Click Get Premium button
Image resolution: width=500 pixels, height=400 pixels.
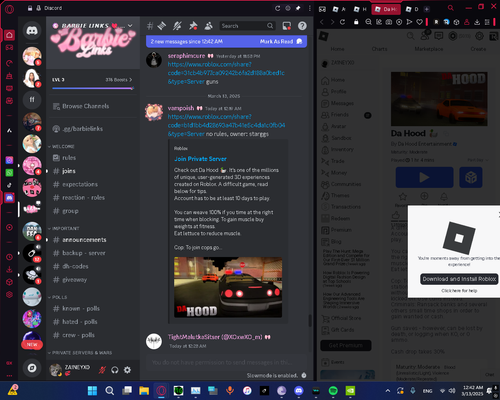click(346, 345)
